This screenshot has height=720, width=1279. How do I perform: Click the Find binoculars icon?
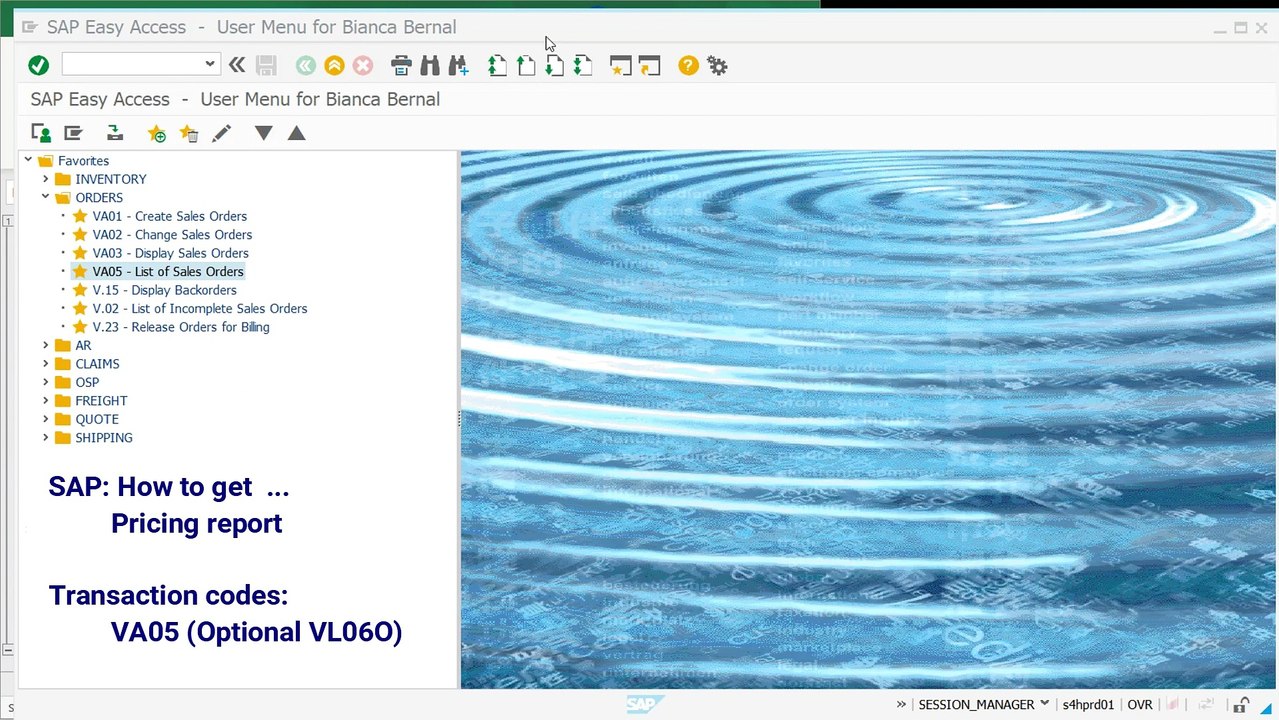[430, 65]
